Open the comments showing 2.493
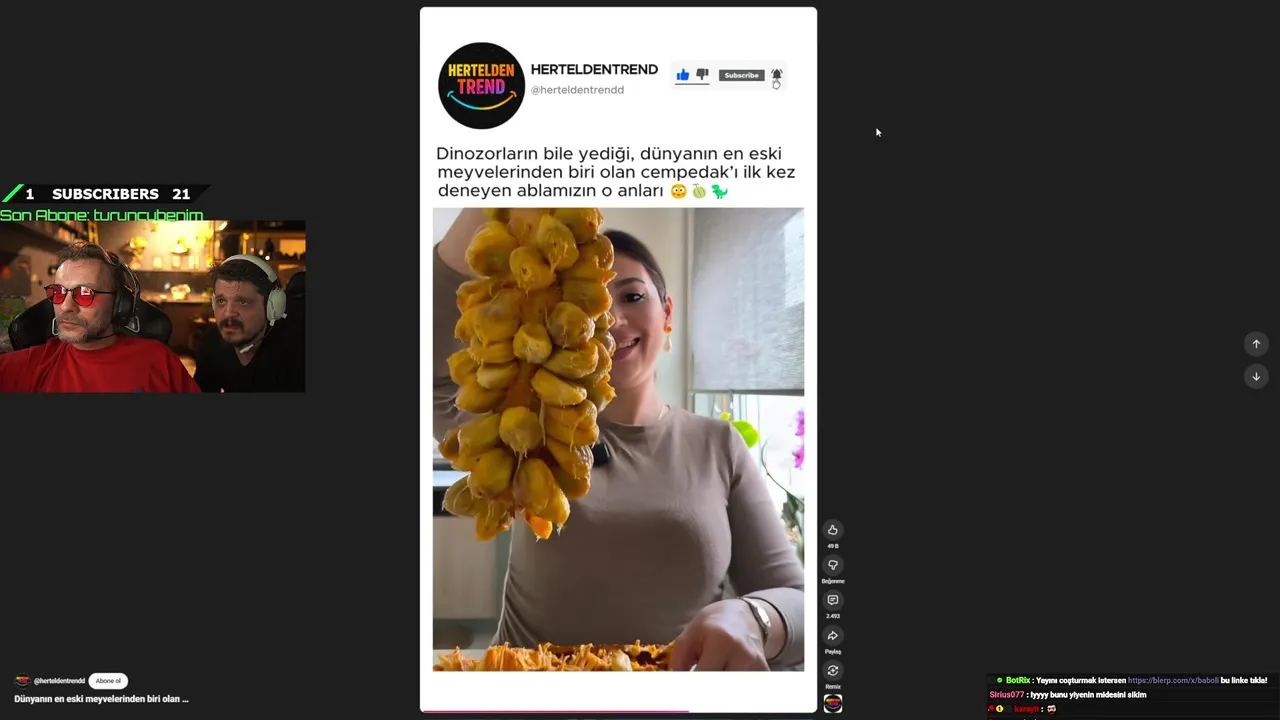1280x720 pixels. click(x=832, y=600)
